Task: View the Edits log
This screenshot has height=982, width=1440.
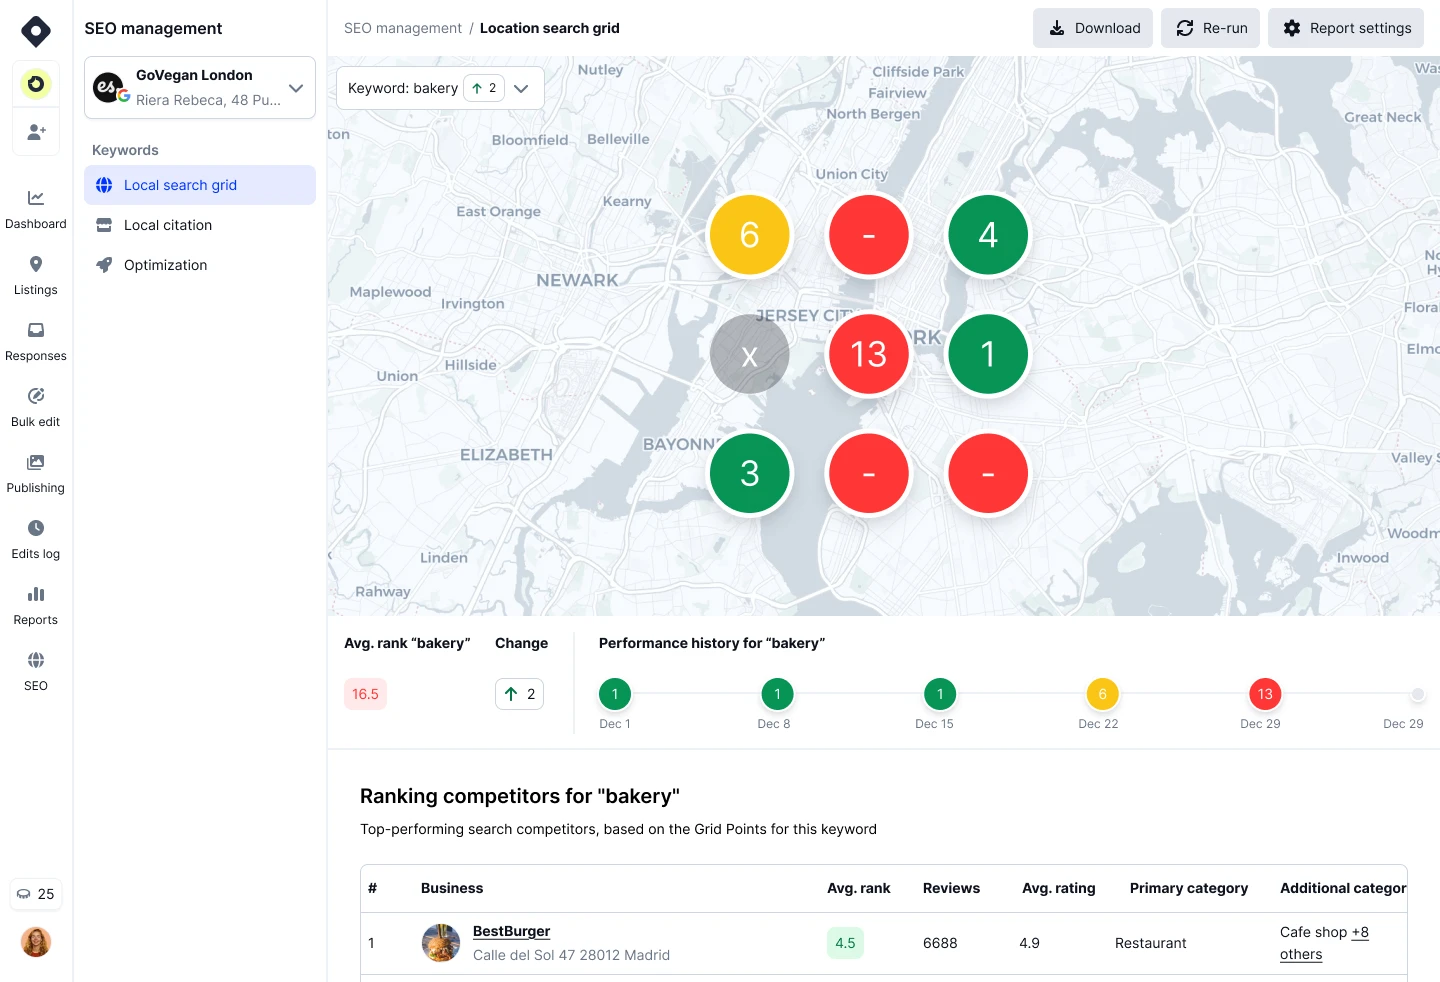Action: pyautogui.click(x=36, y=539)
